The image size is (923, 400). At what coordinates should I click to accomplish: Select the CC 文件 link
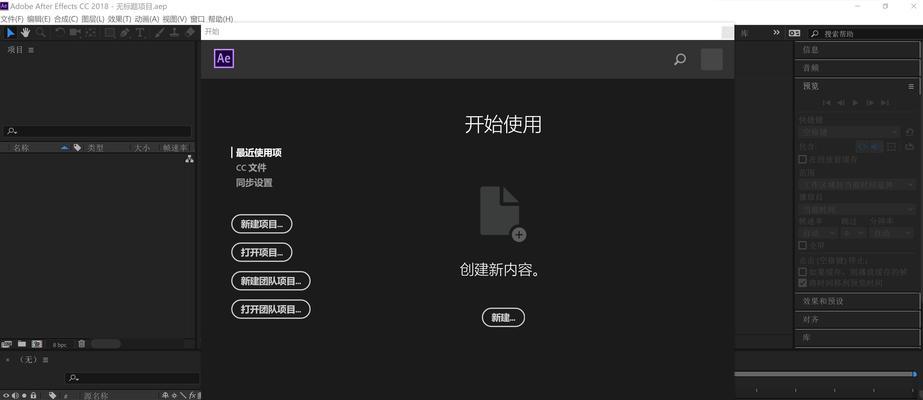coord(251,168)
